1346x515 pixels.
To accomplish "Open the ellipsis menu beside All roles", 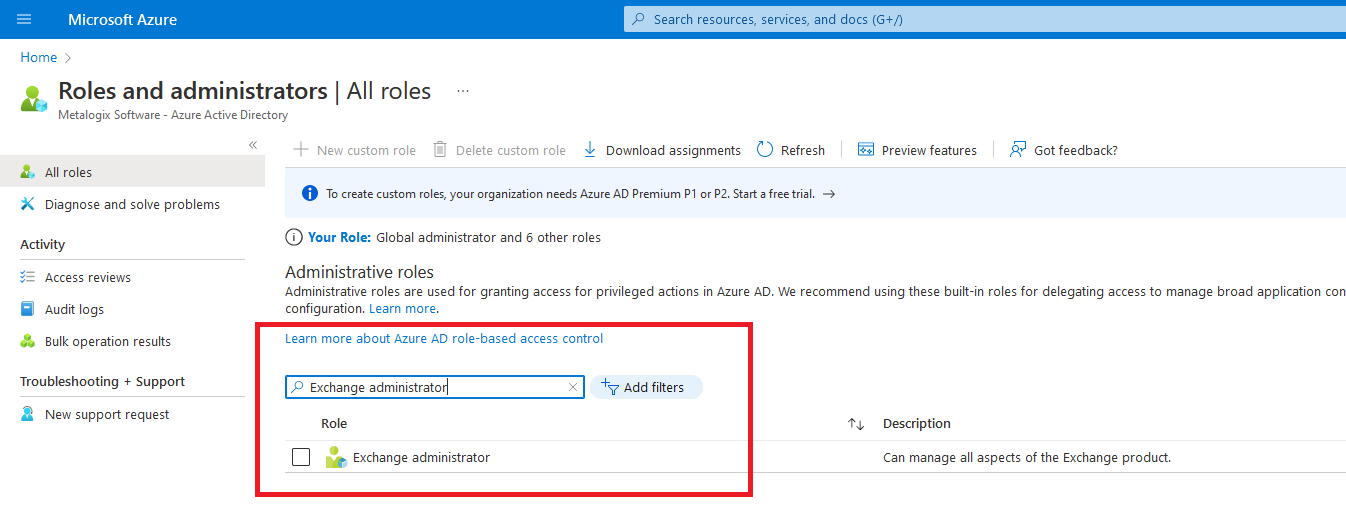I will tap(463, 91).
